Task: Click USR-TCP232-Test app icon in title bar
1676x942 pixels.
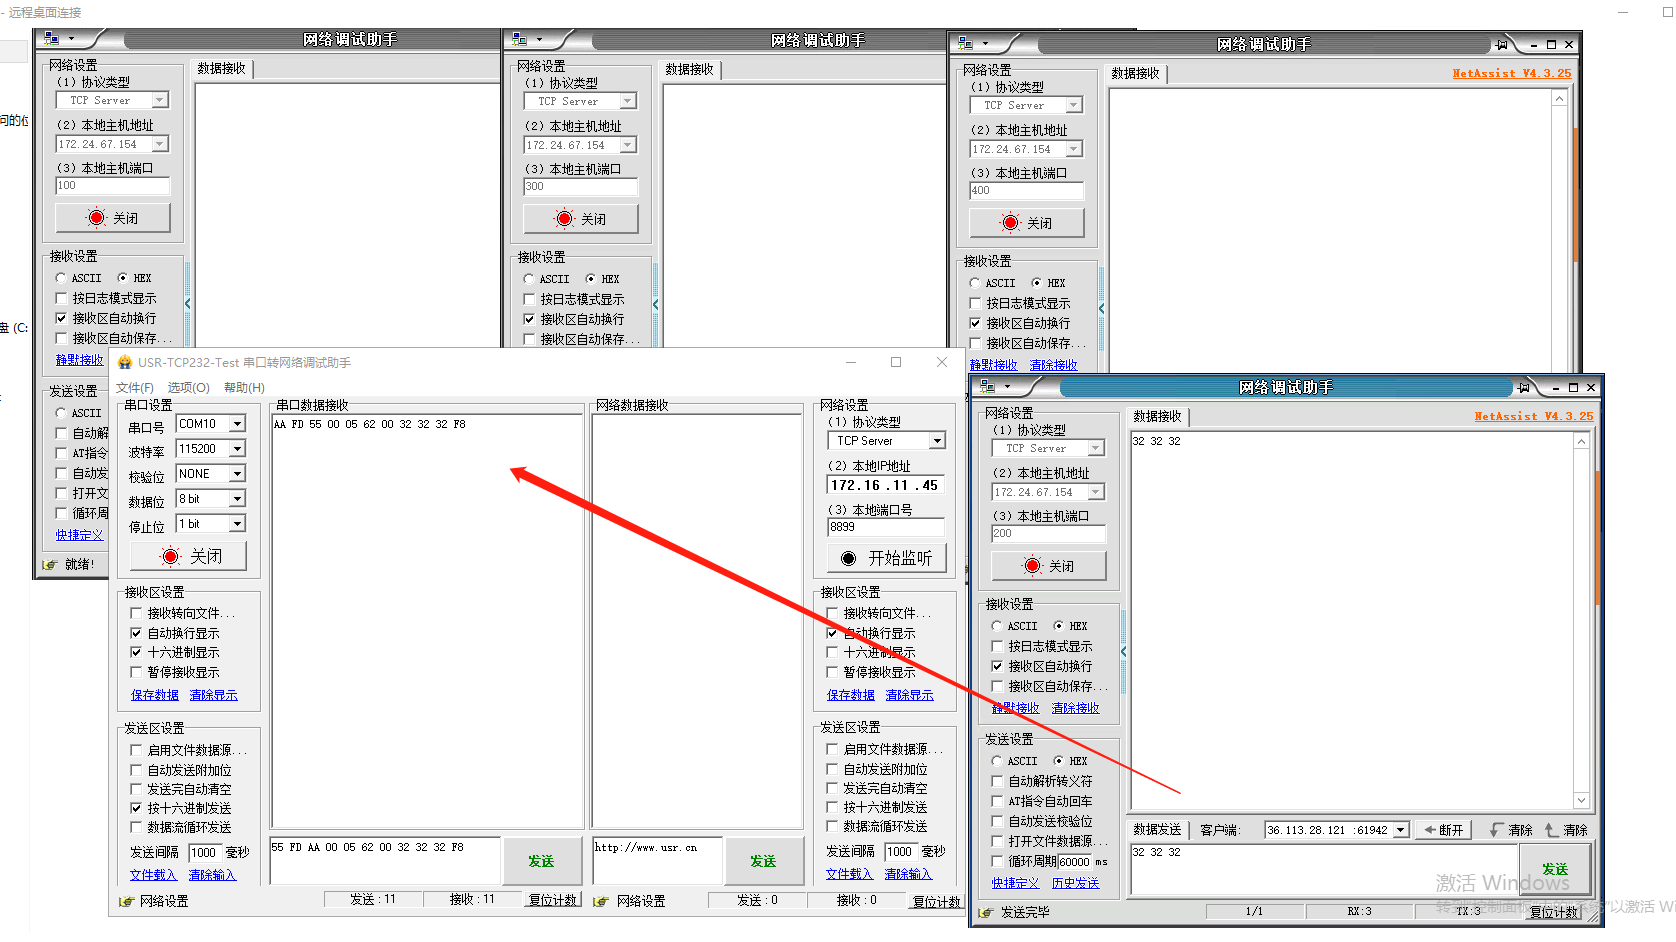Action: 125,363
